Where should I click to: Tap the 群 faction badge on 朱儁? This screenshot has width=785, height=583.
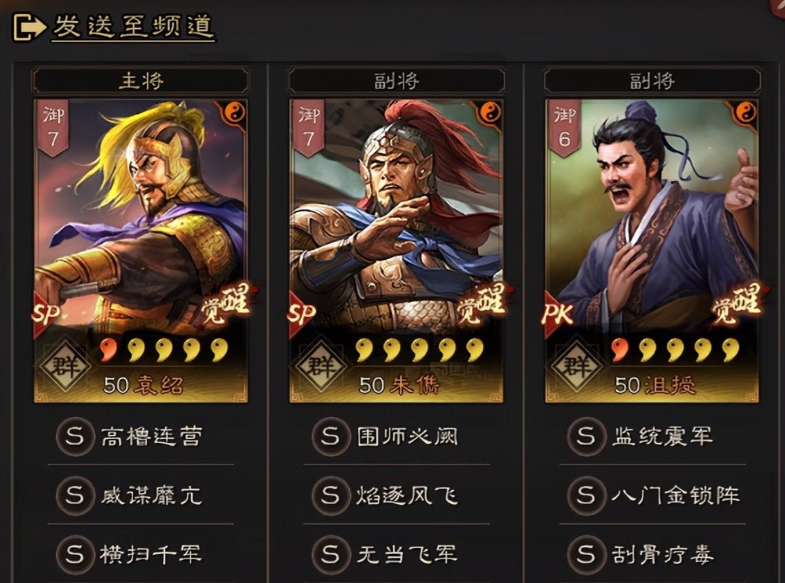coord(321,367)
